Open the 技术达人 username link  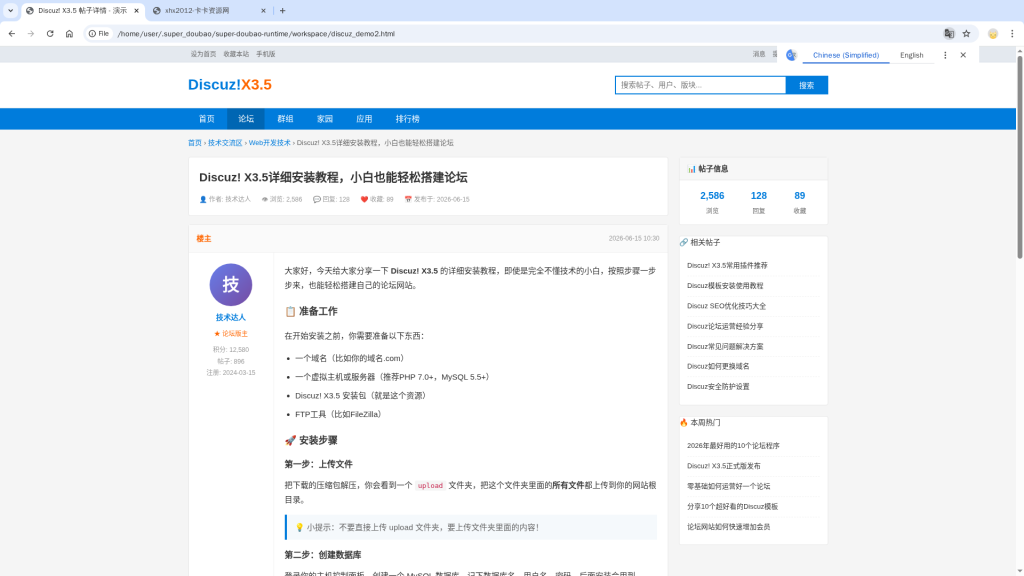pyautogui.click(x=231, y=317)
